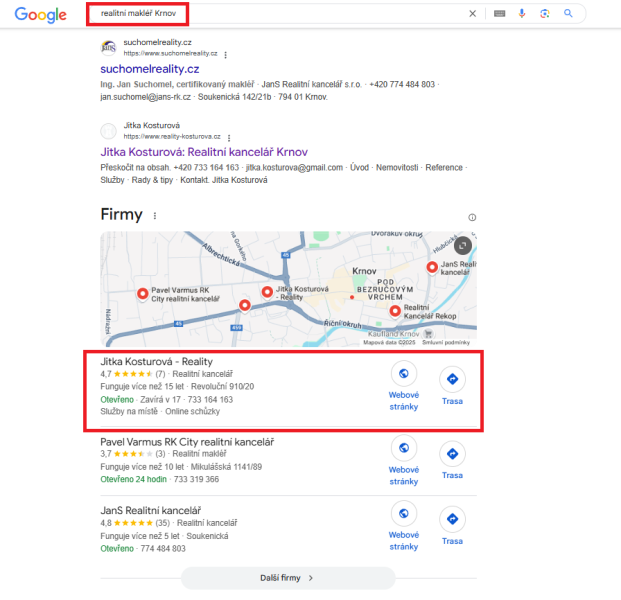
Task: Expand Další firmy to see more businesses
Action: click(288, 578)
